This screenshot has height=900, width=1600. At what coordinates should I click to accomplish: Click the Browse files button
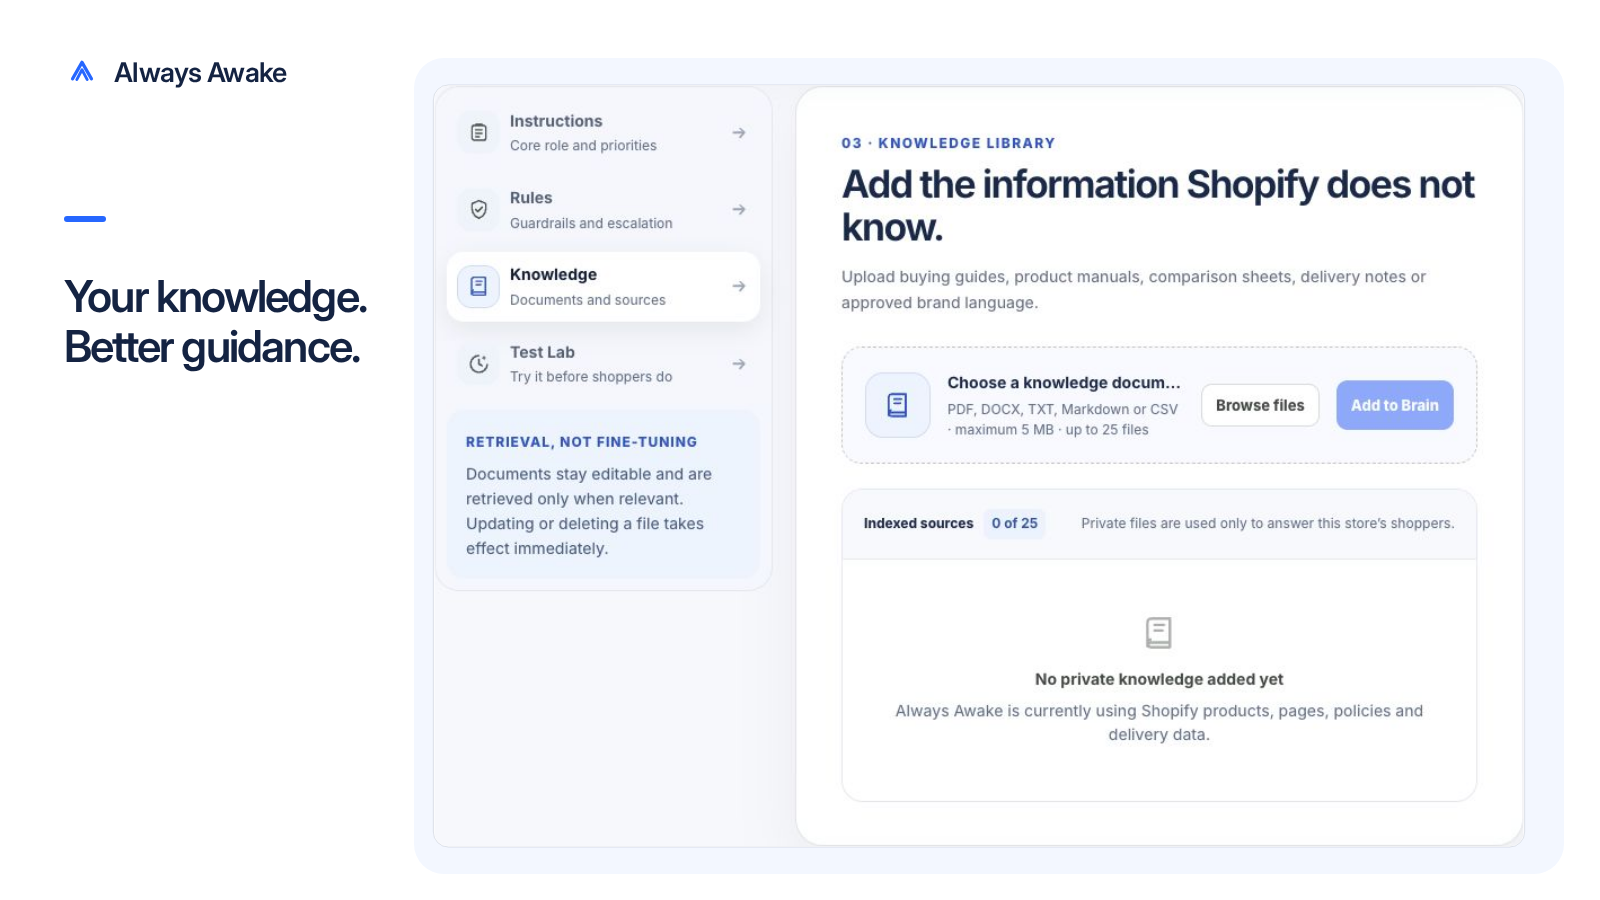click(x=1260, y=405)
